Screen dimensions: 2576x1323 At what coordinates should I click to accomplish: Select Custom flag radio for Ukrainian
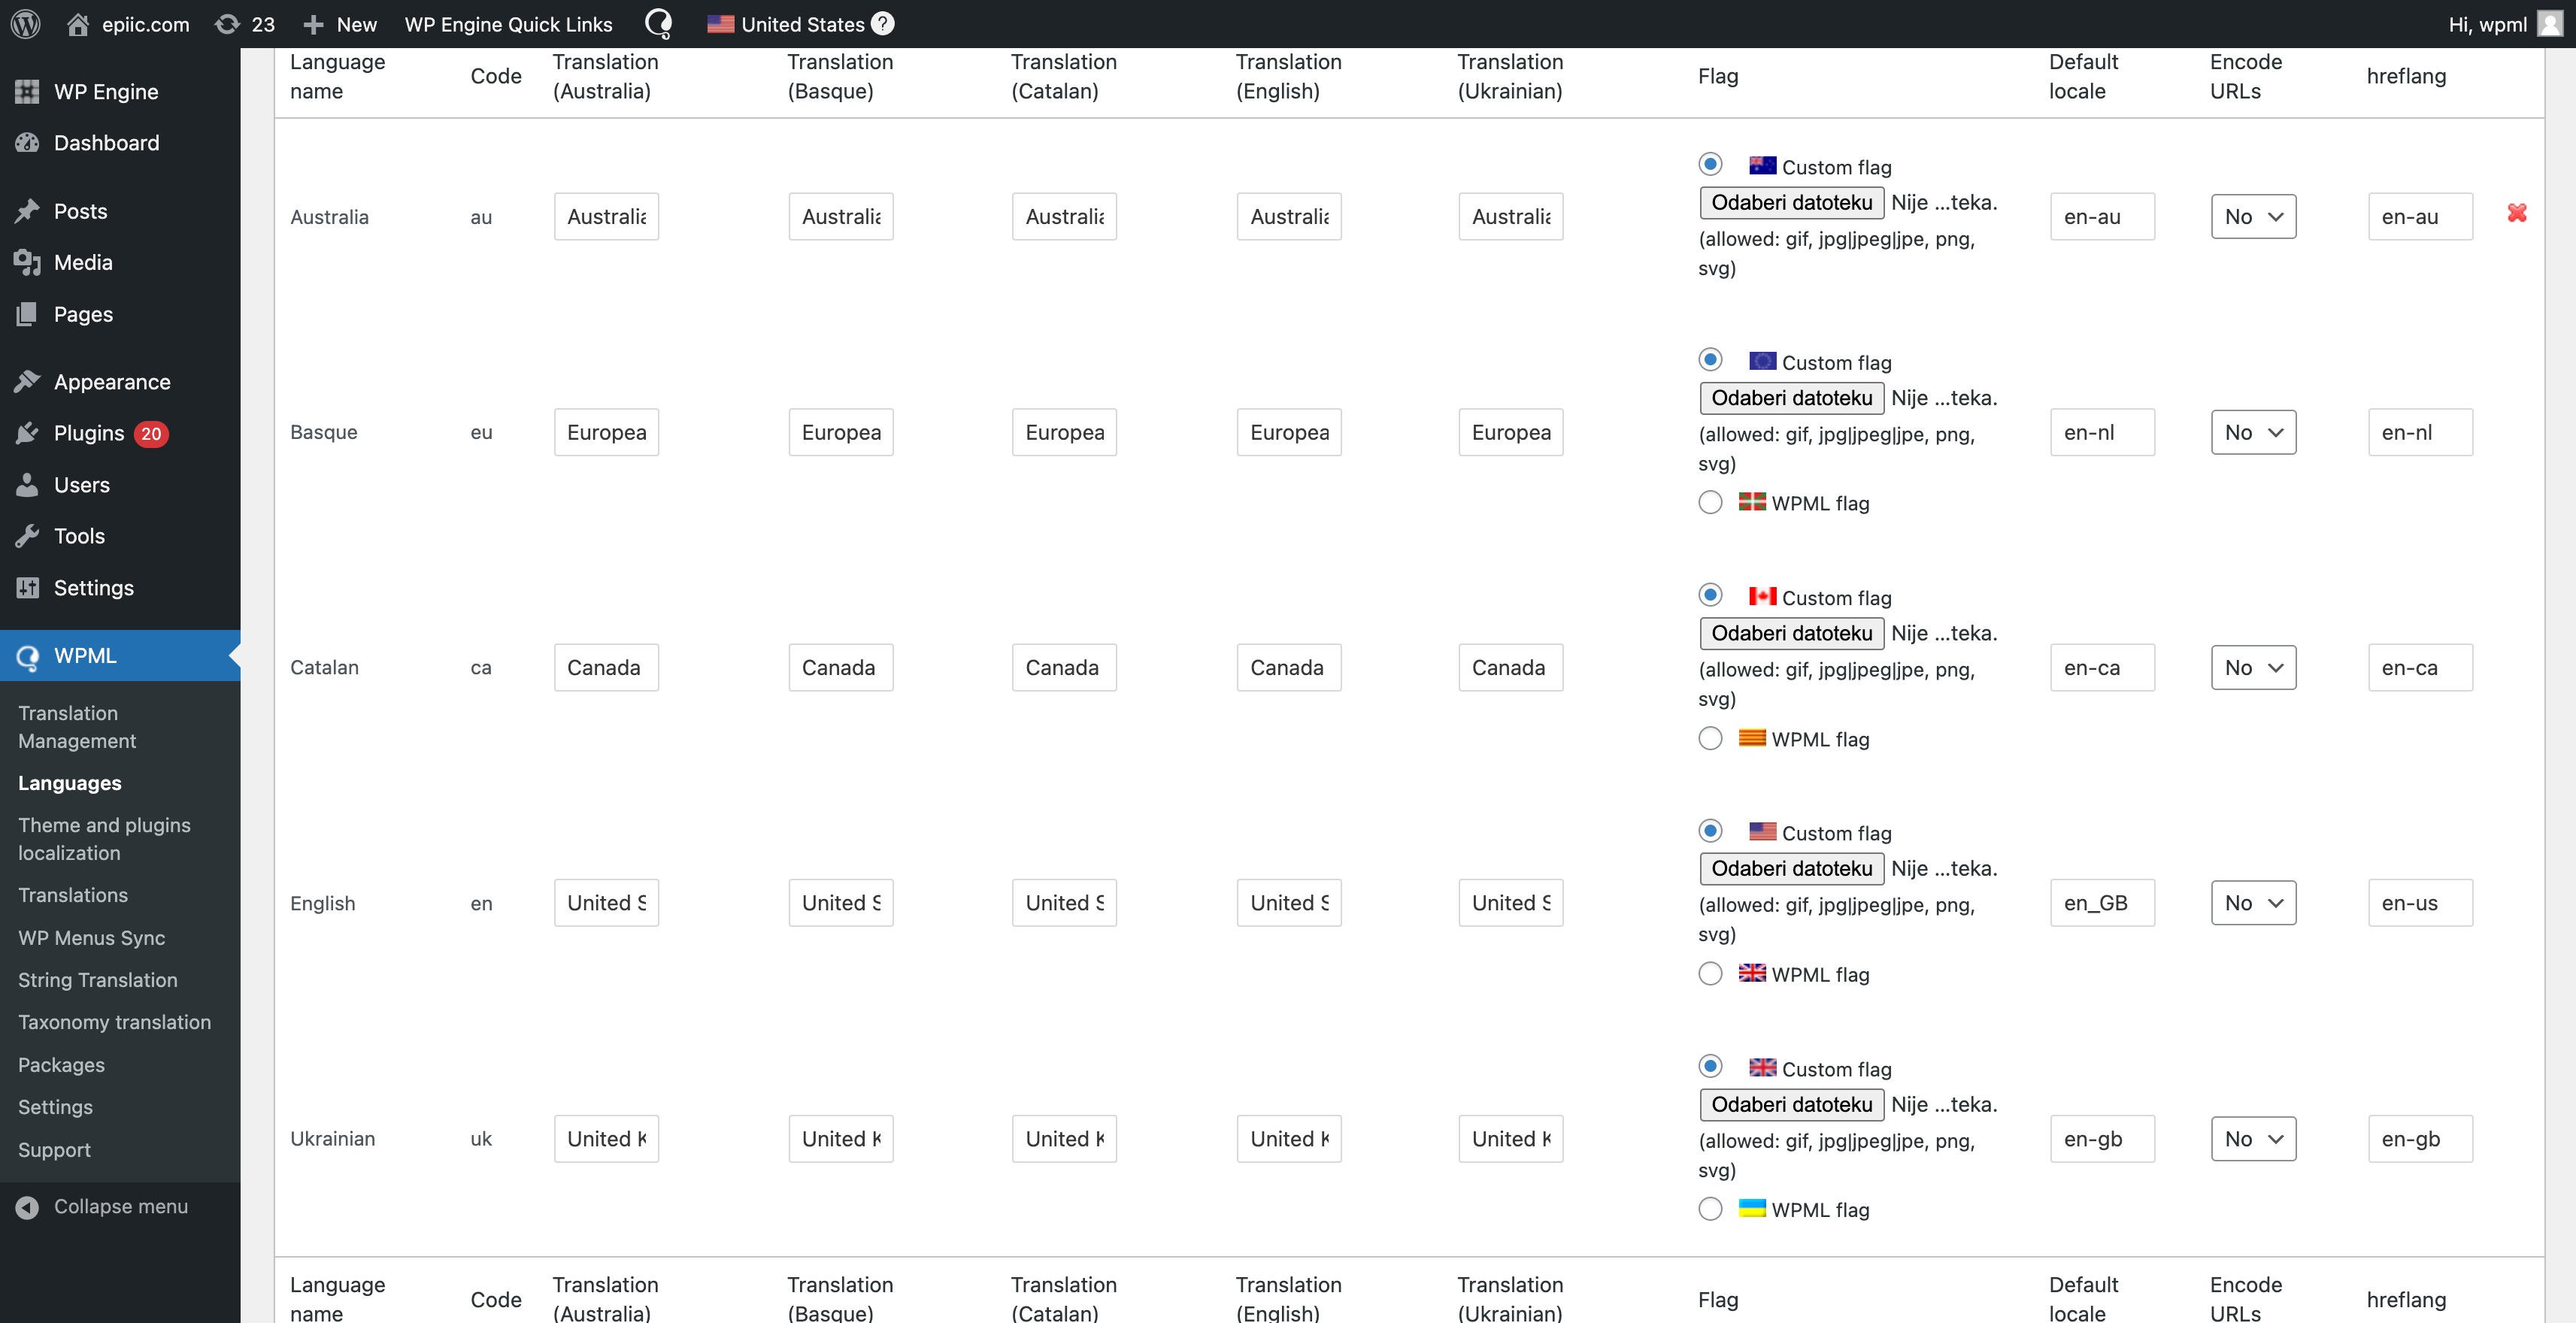(1710, 1066)
